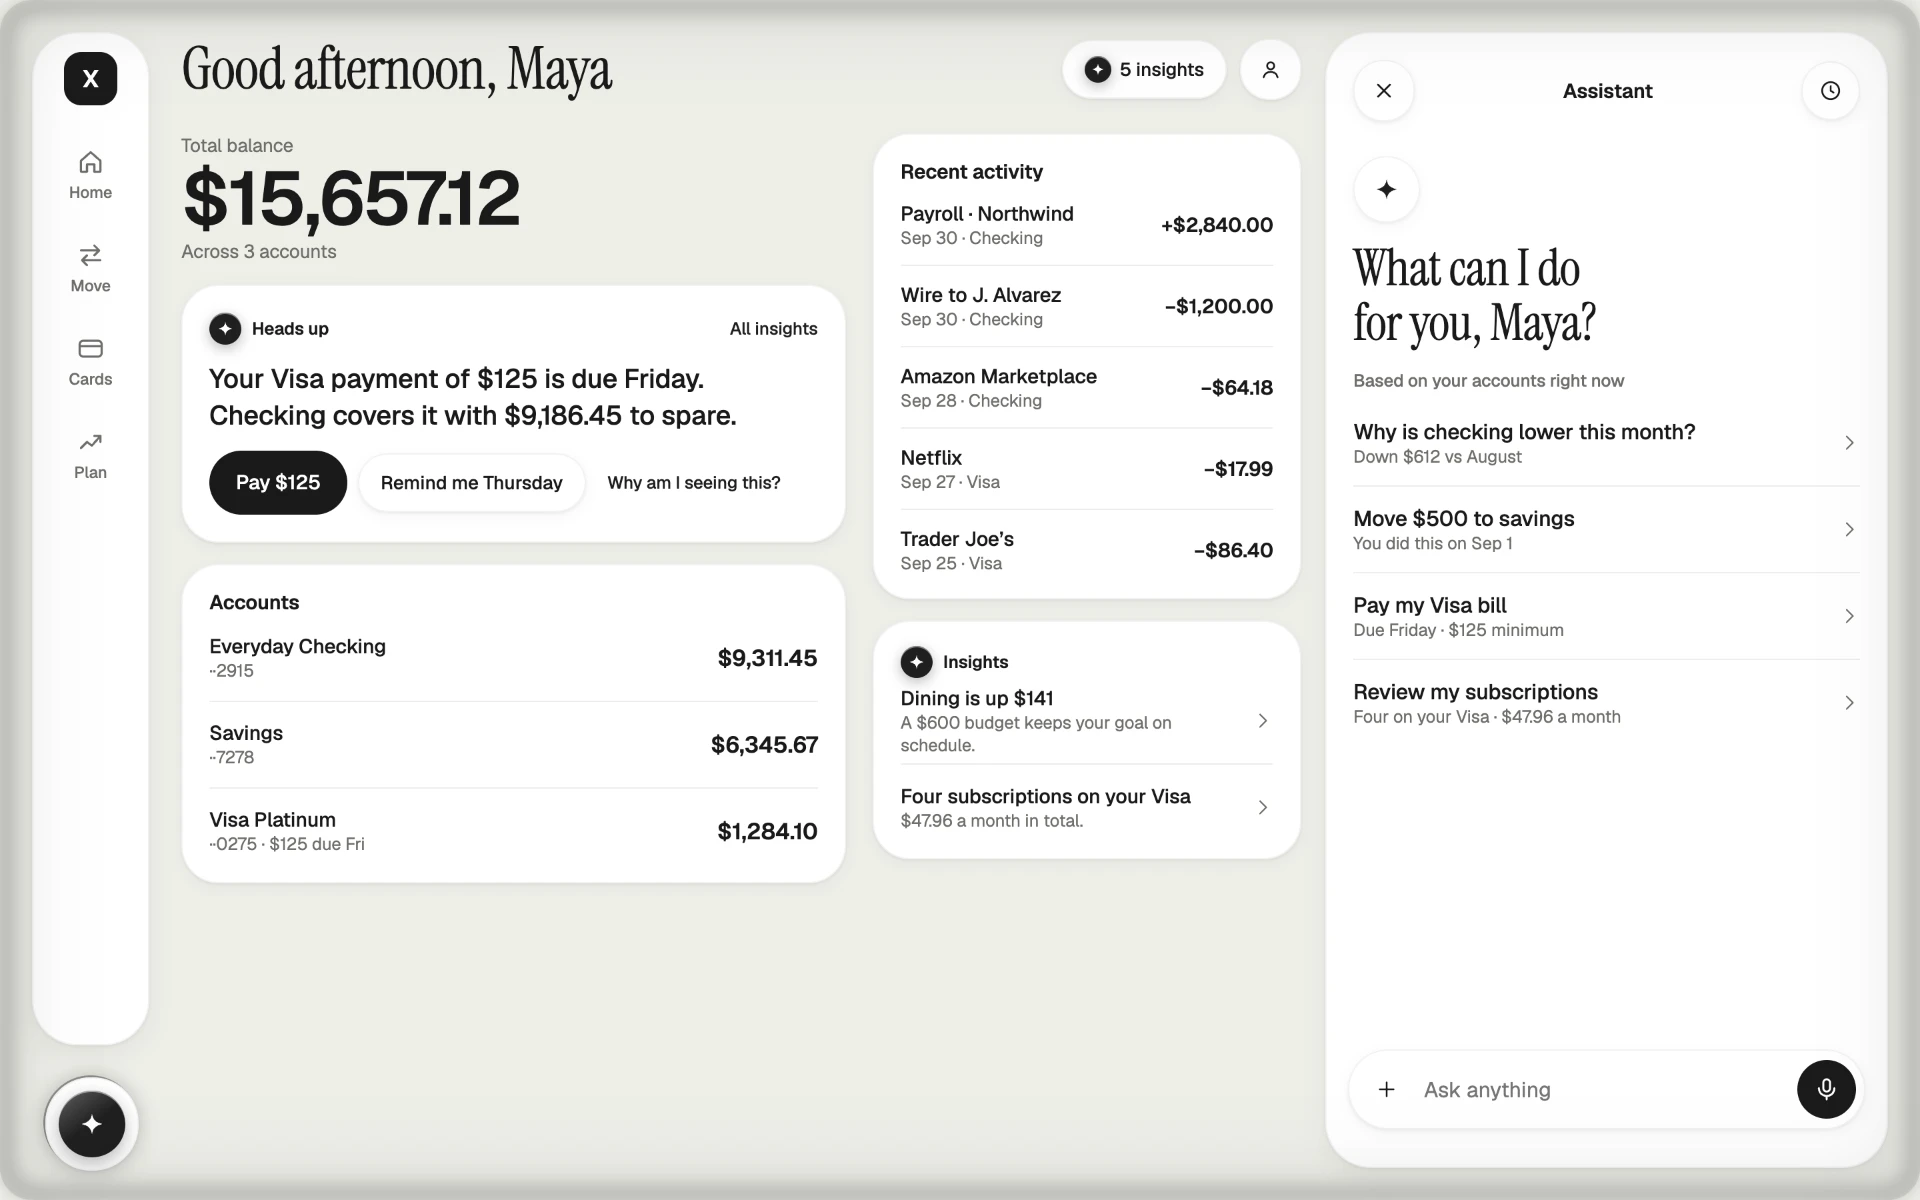Open 'Review my subscriptions' chevron
Viewport: 1920px width, 1200px height.
(x=1849, y=703)
